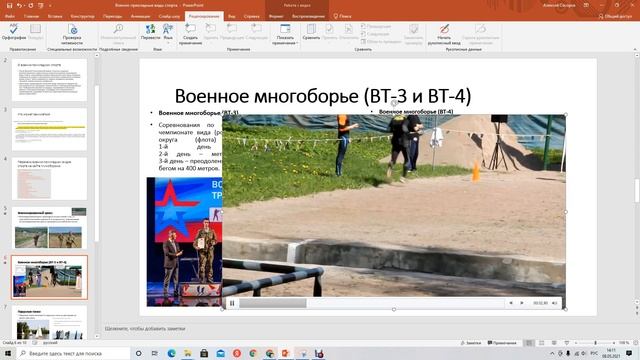
Task: Undo last action in quick access toolbar
Action: [19, 5]
